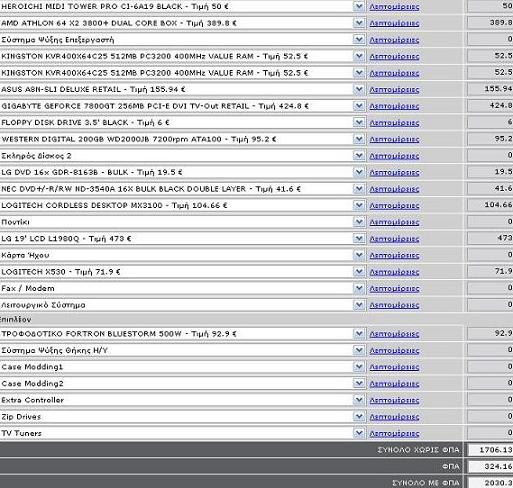Viewport: 513px width, 488px height.
Task: View Λεπτομέρειες for AMD ATHLON 64 X2
Action: point(394,23)
